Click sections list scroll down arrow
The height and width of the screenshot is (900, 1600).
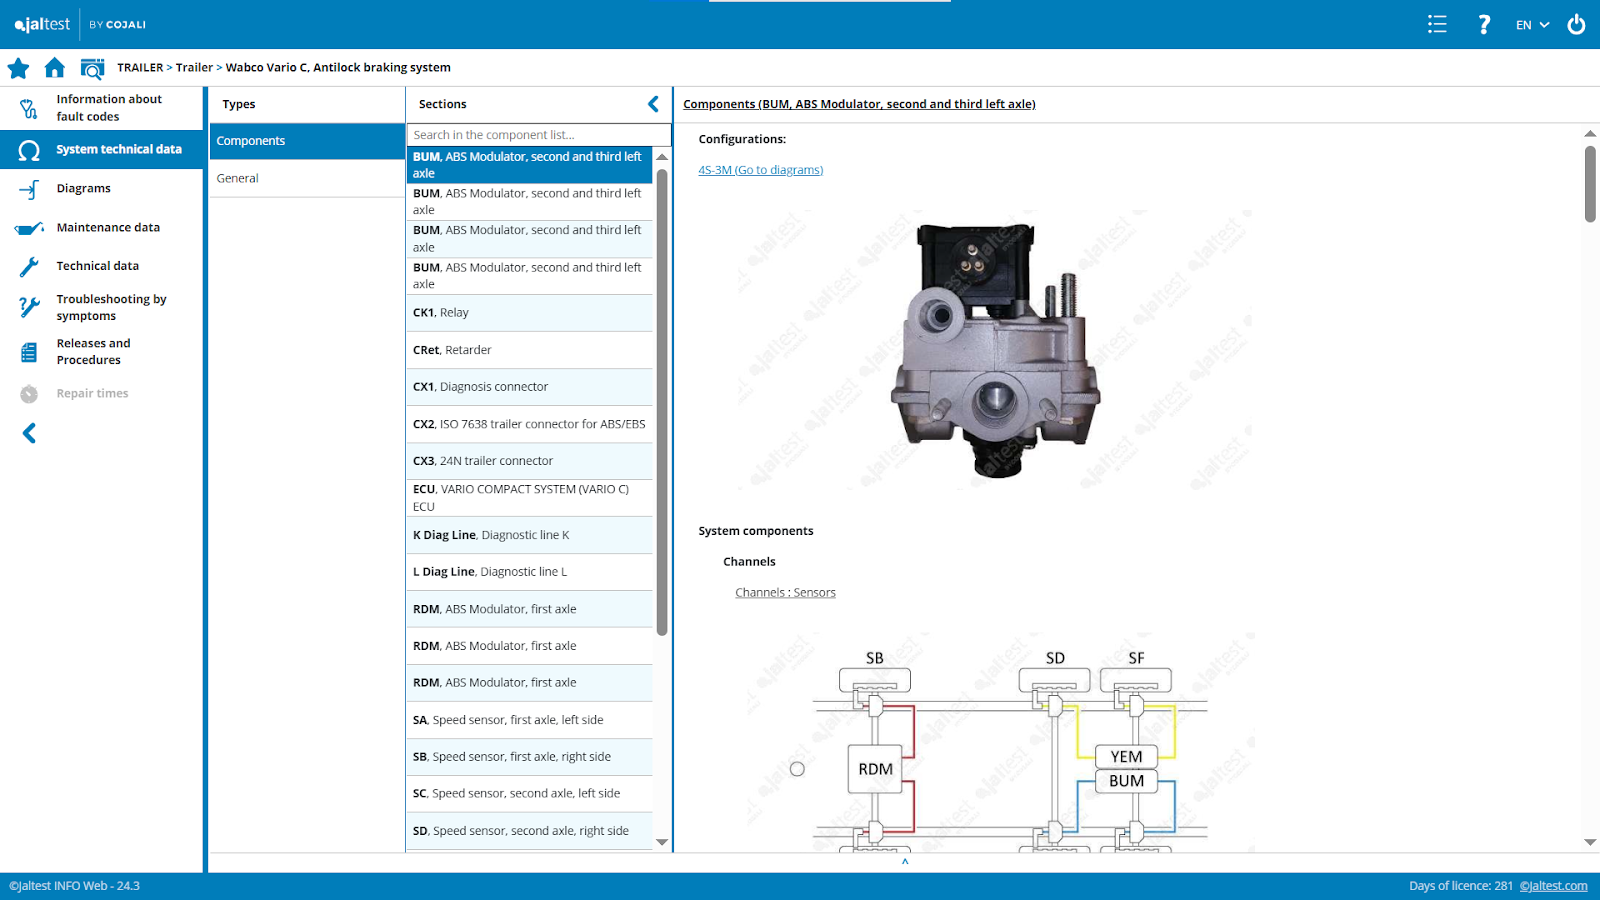tap(662, 842)
